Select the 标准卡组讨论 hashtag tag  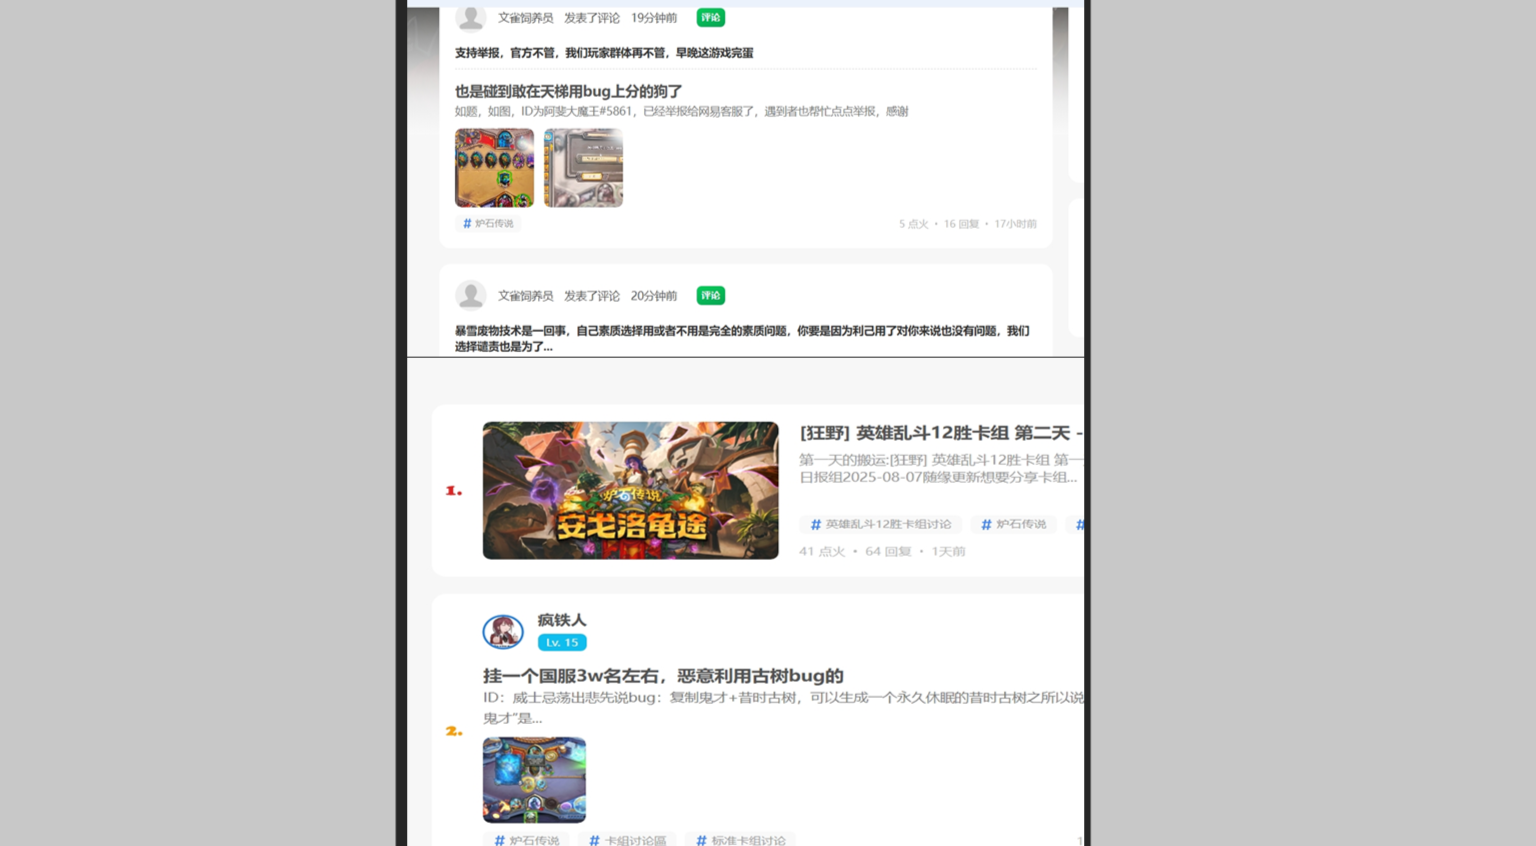click(x=741, y=840)
